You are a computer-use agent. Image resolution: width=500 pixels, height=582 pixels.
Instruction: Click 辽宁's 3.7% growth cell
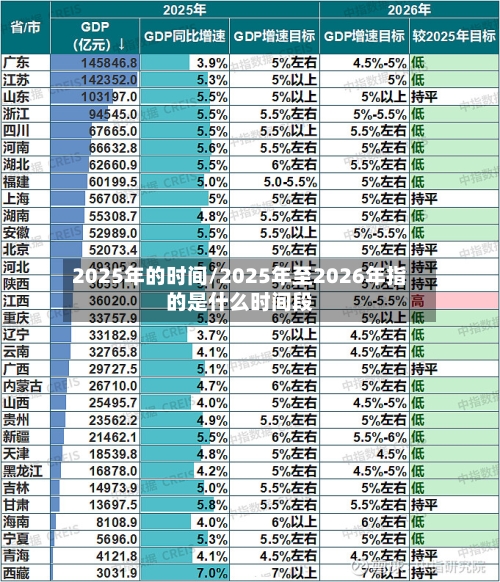[x=184, y=335]
